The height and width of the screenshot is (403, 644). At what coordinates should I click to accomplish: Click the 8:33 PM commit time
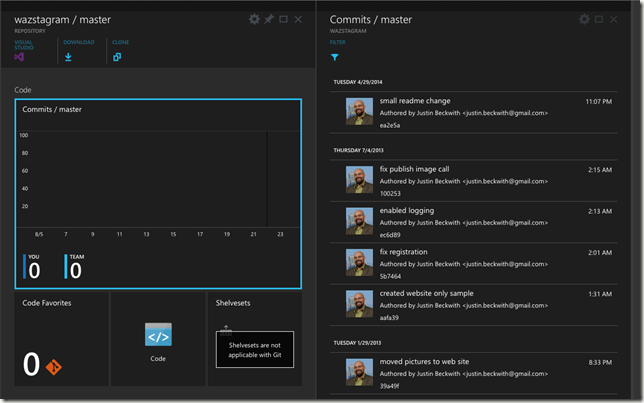click(600, 362)
